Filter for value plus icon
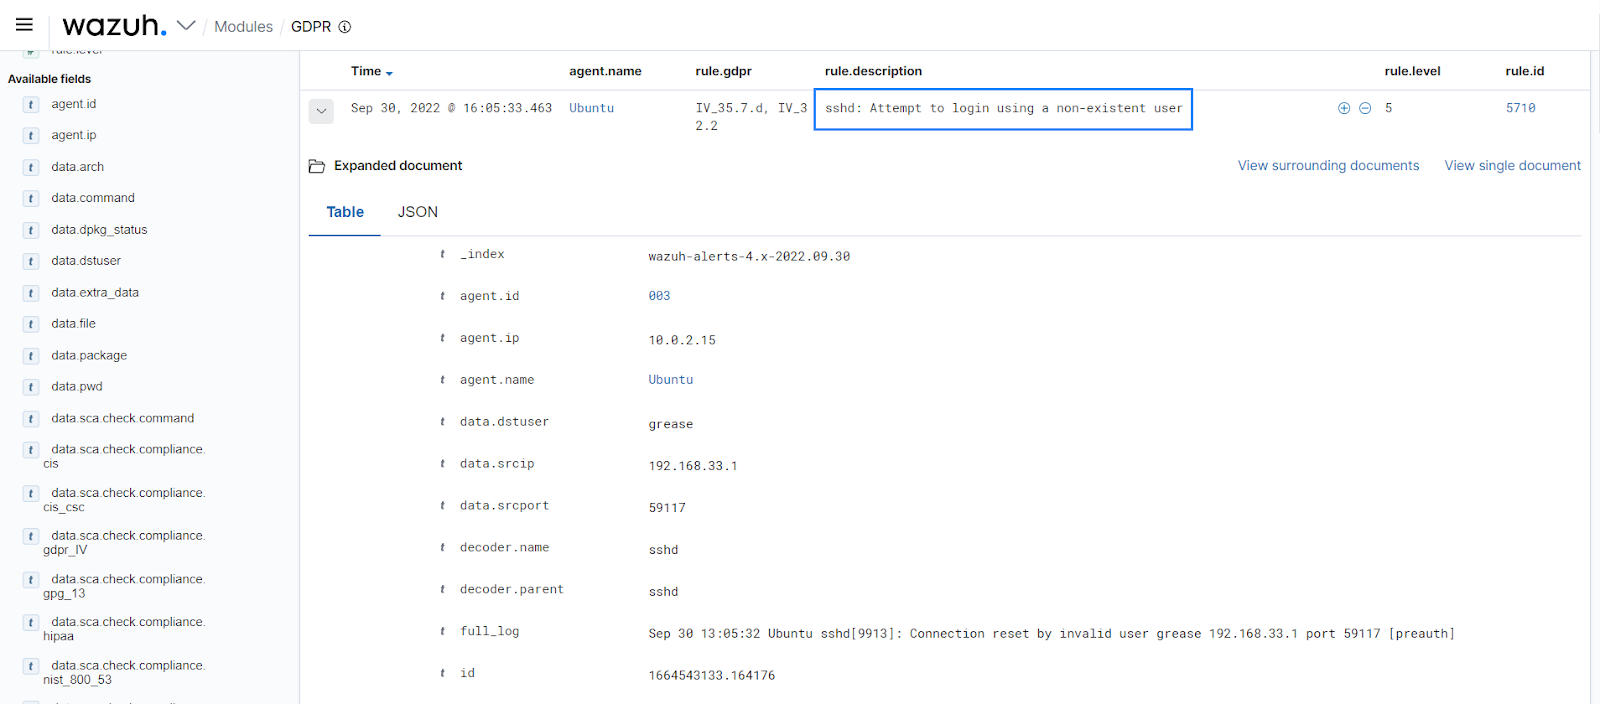The width and height of the screenshot is (1600, 704). point(1344,108)
